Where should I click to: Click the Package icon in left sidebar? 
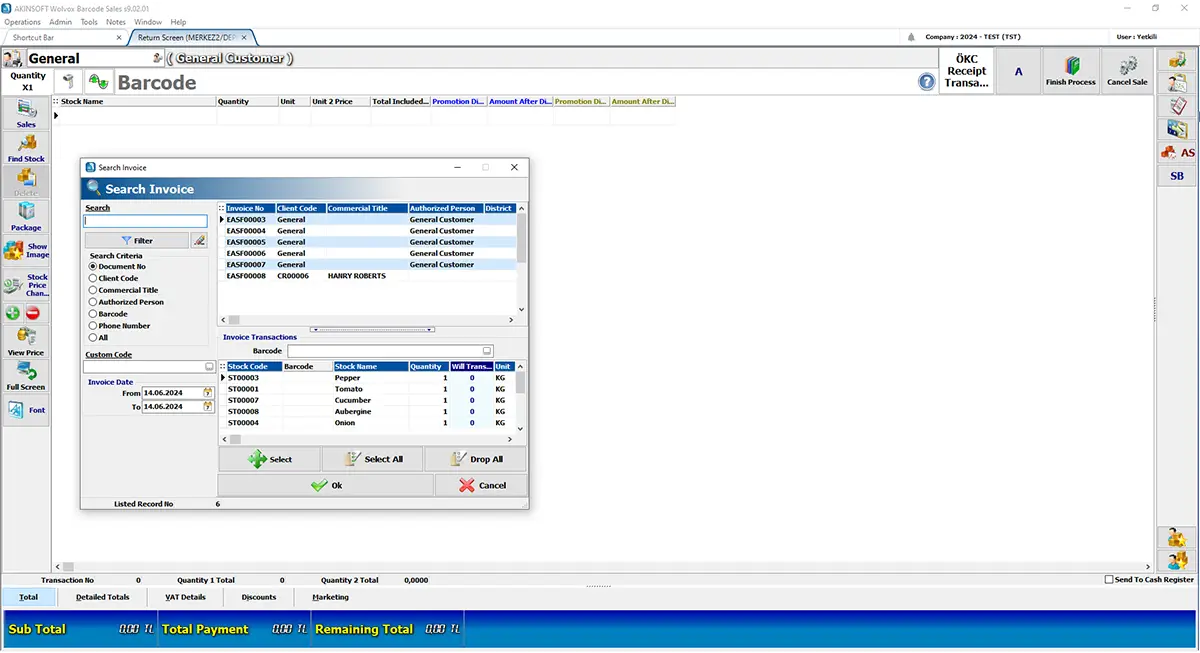click(26, 216)
